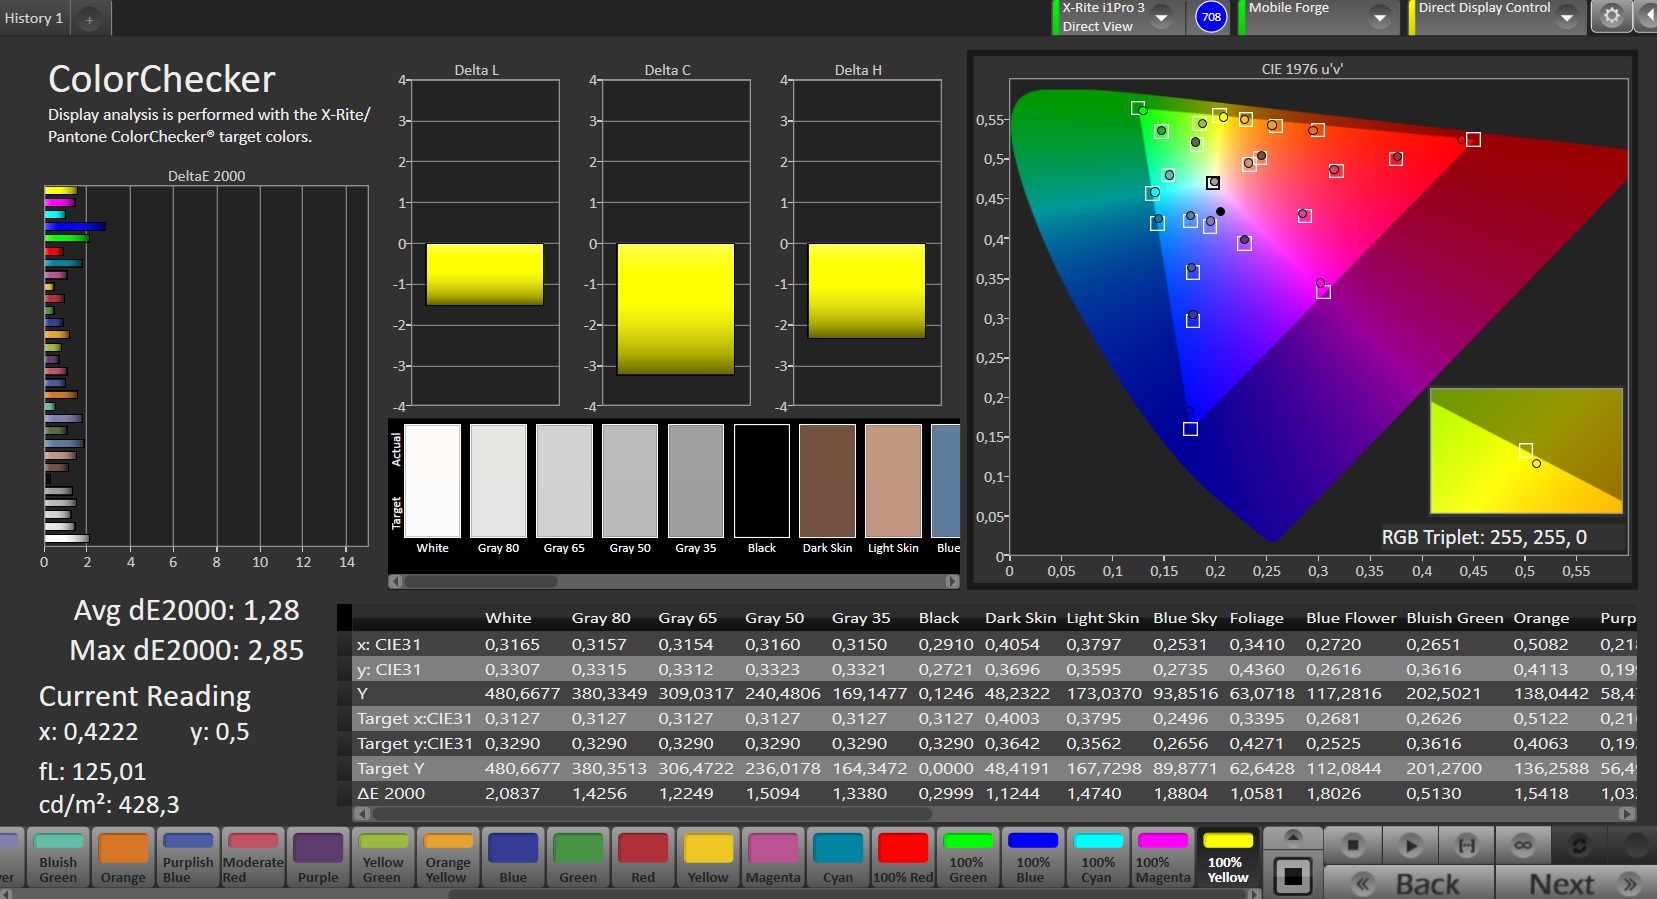
Task: Click the stop measurement icon
Action: (1353, 845)
